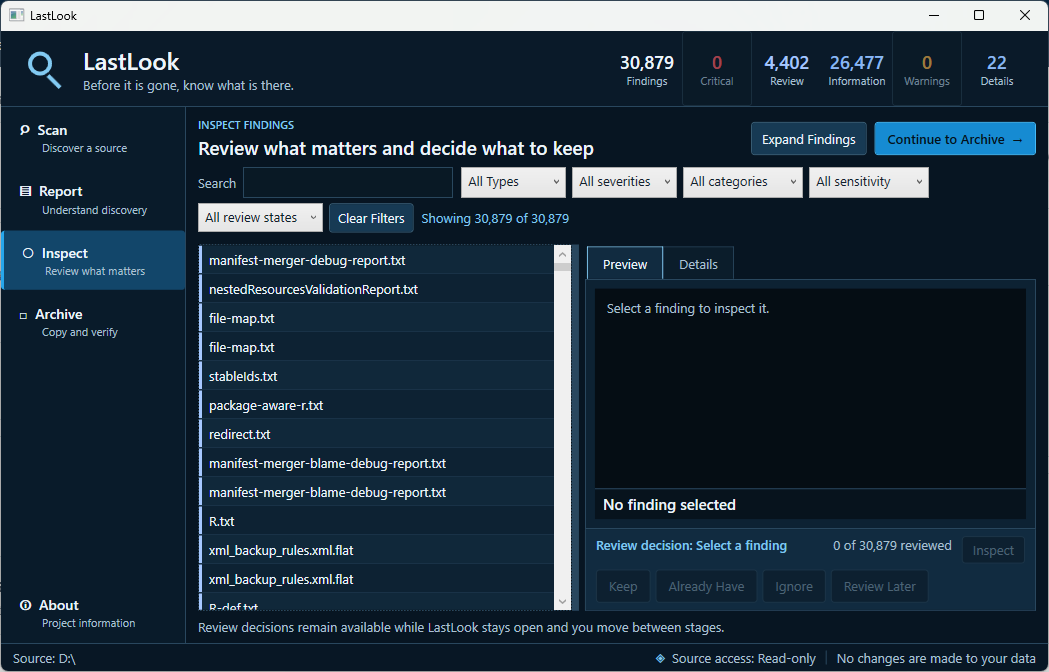Click the LastLook title bar app icon

(17, 15)
